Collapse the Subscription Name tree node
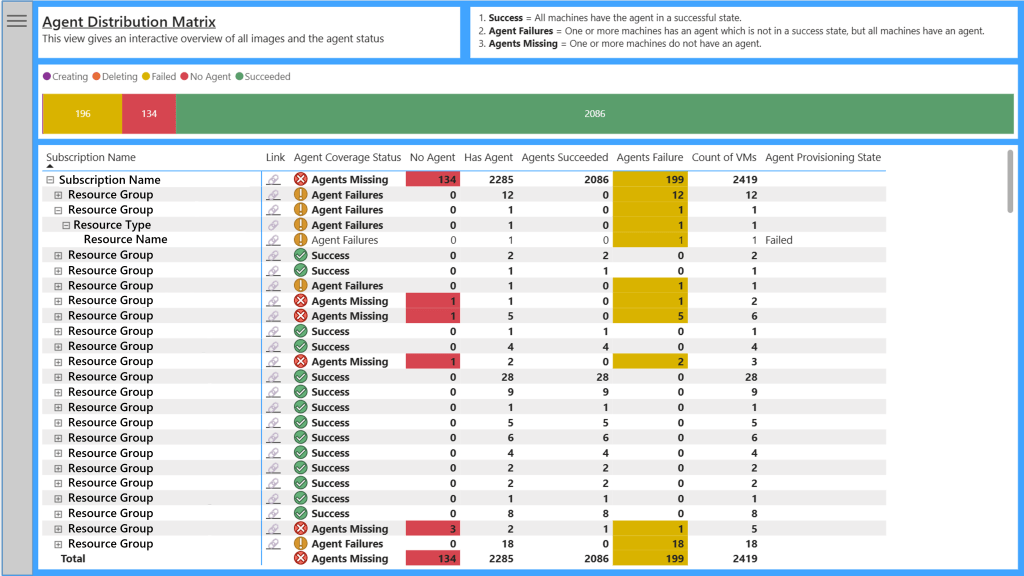The width and height of the screenshot is (1024, 576). pyautogui.click(x=50, y=180)
